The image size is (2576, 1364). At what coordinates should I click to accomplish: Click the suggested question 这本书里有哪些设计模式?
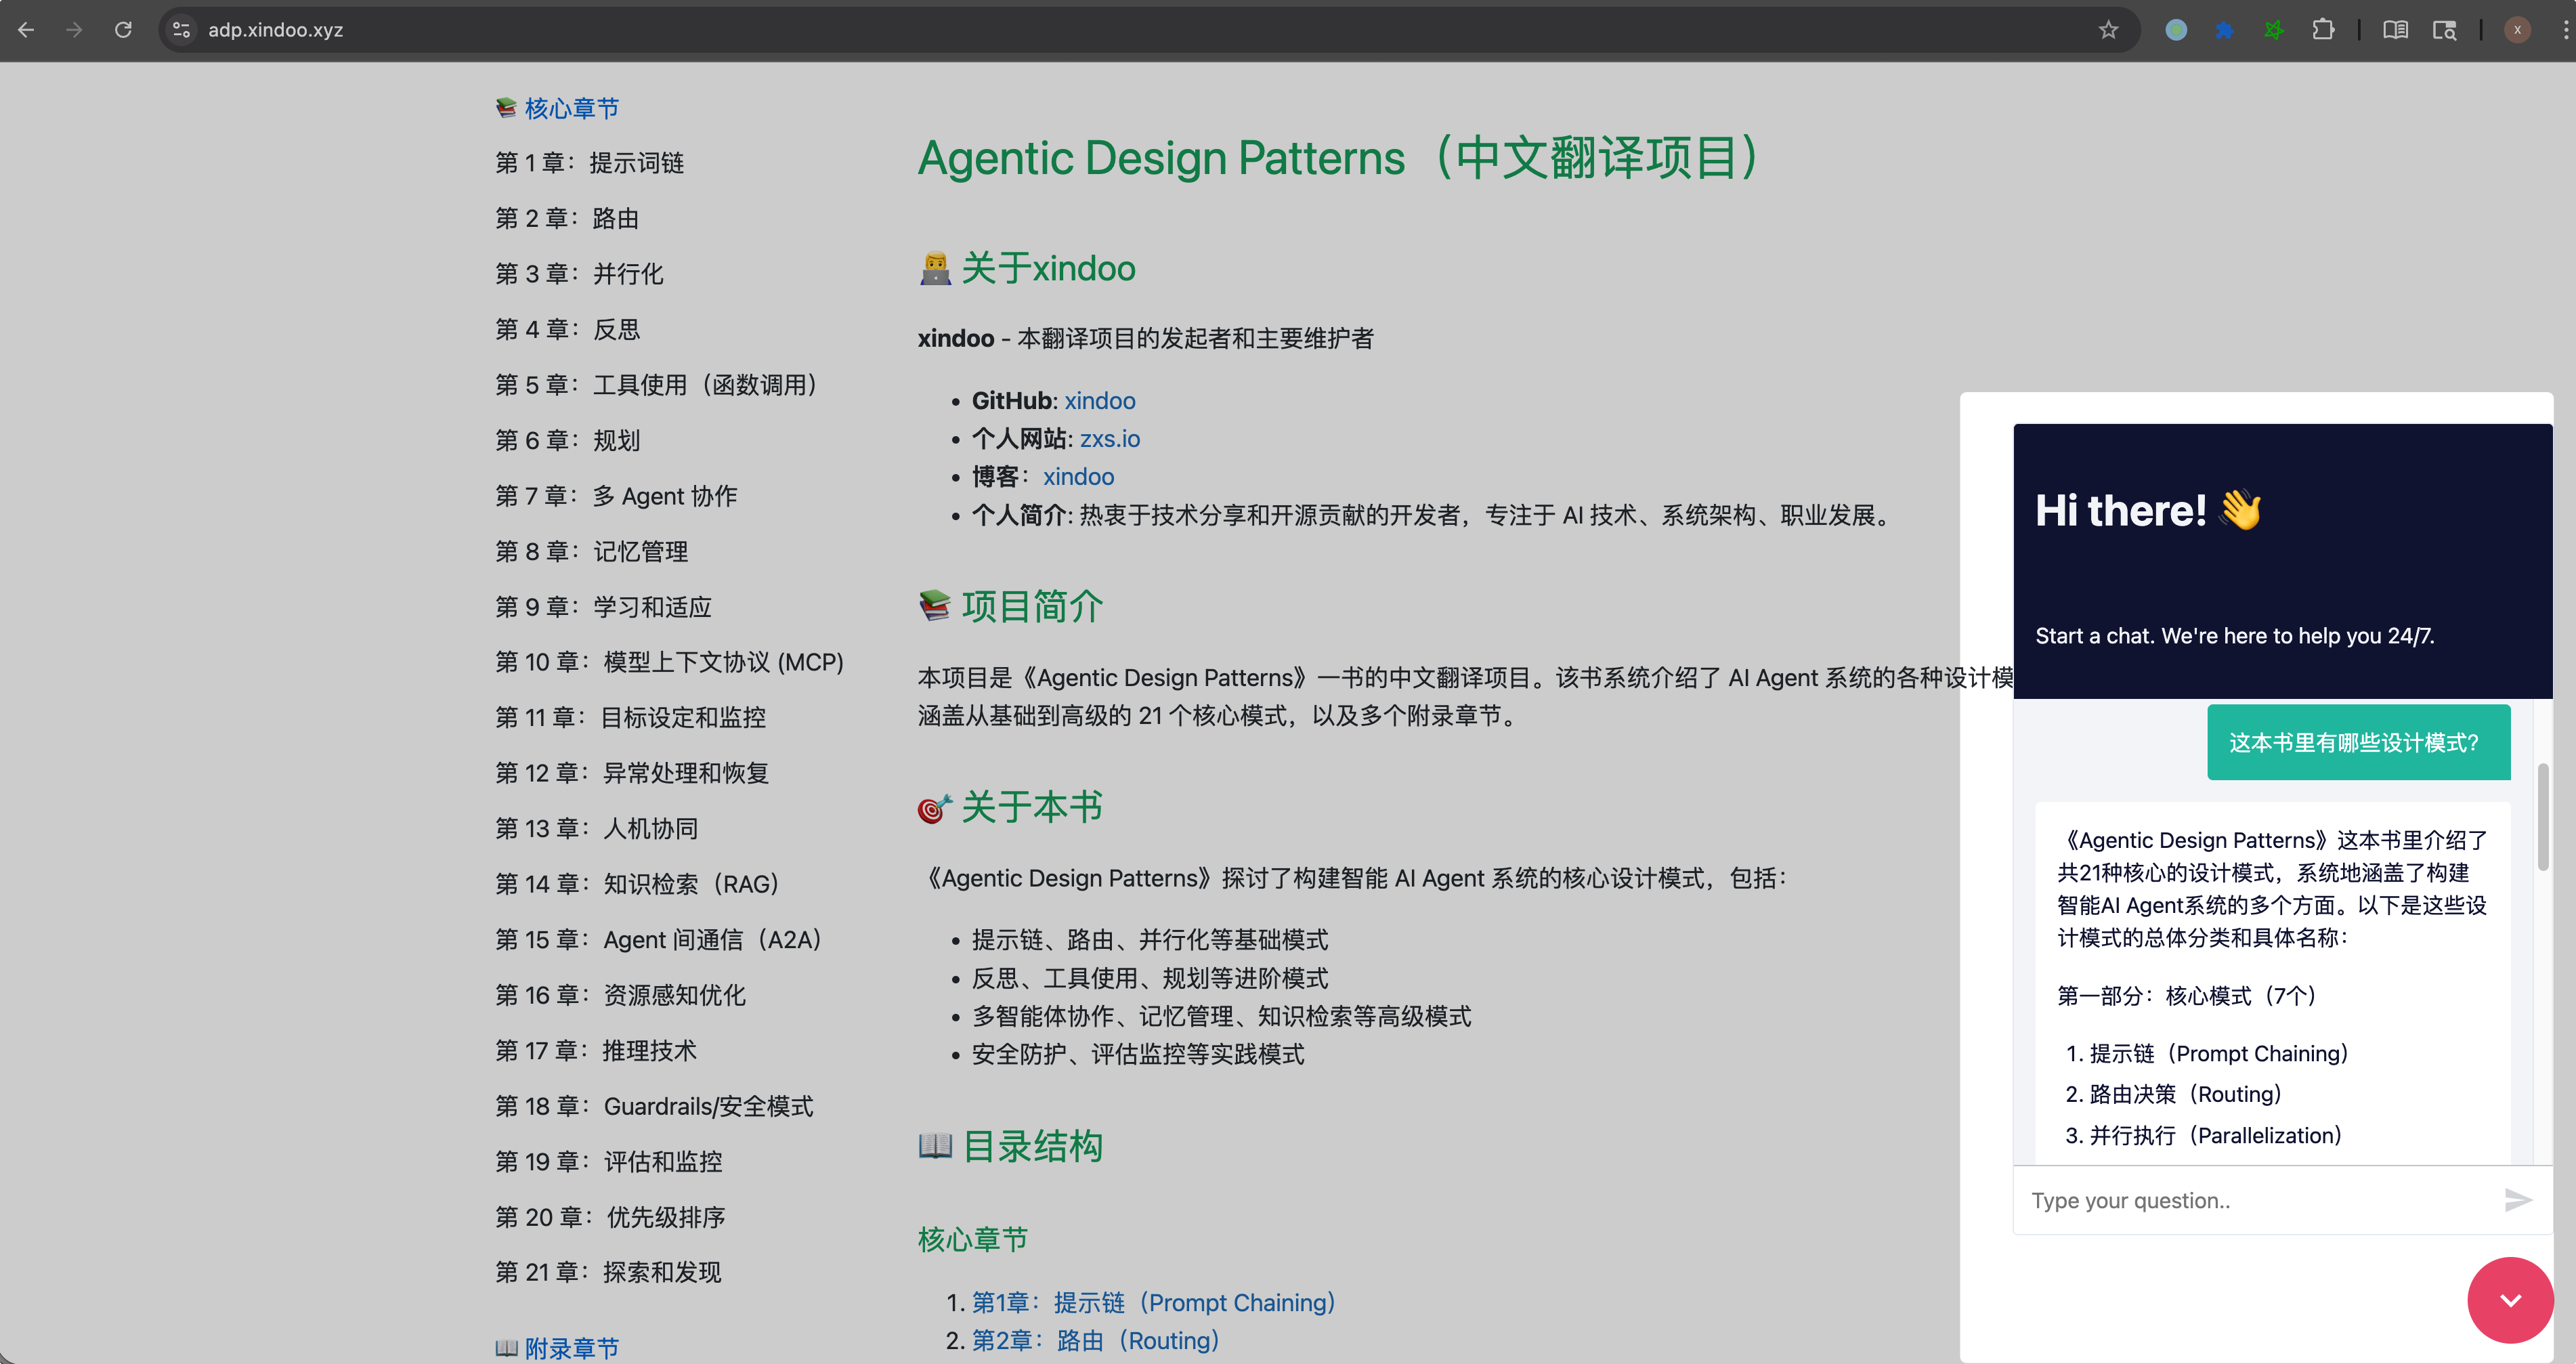(x=2357, y=741)
